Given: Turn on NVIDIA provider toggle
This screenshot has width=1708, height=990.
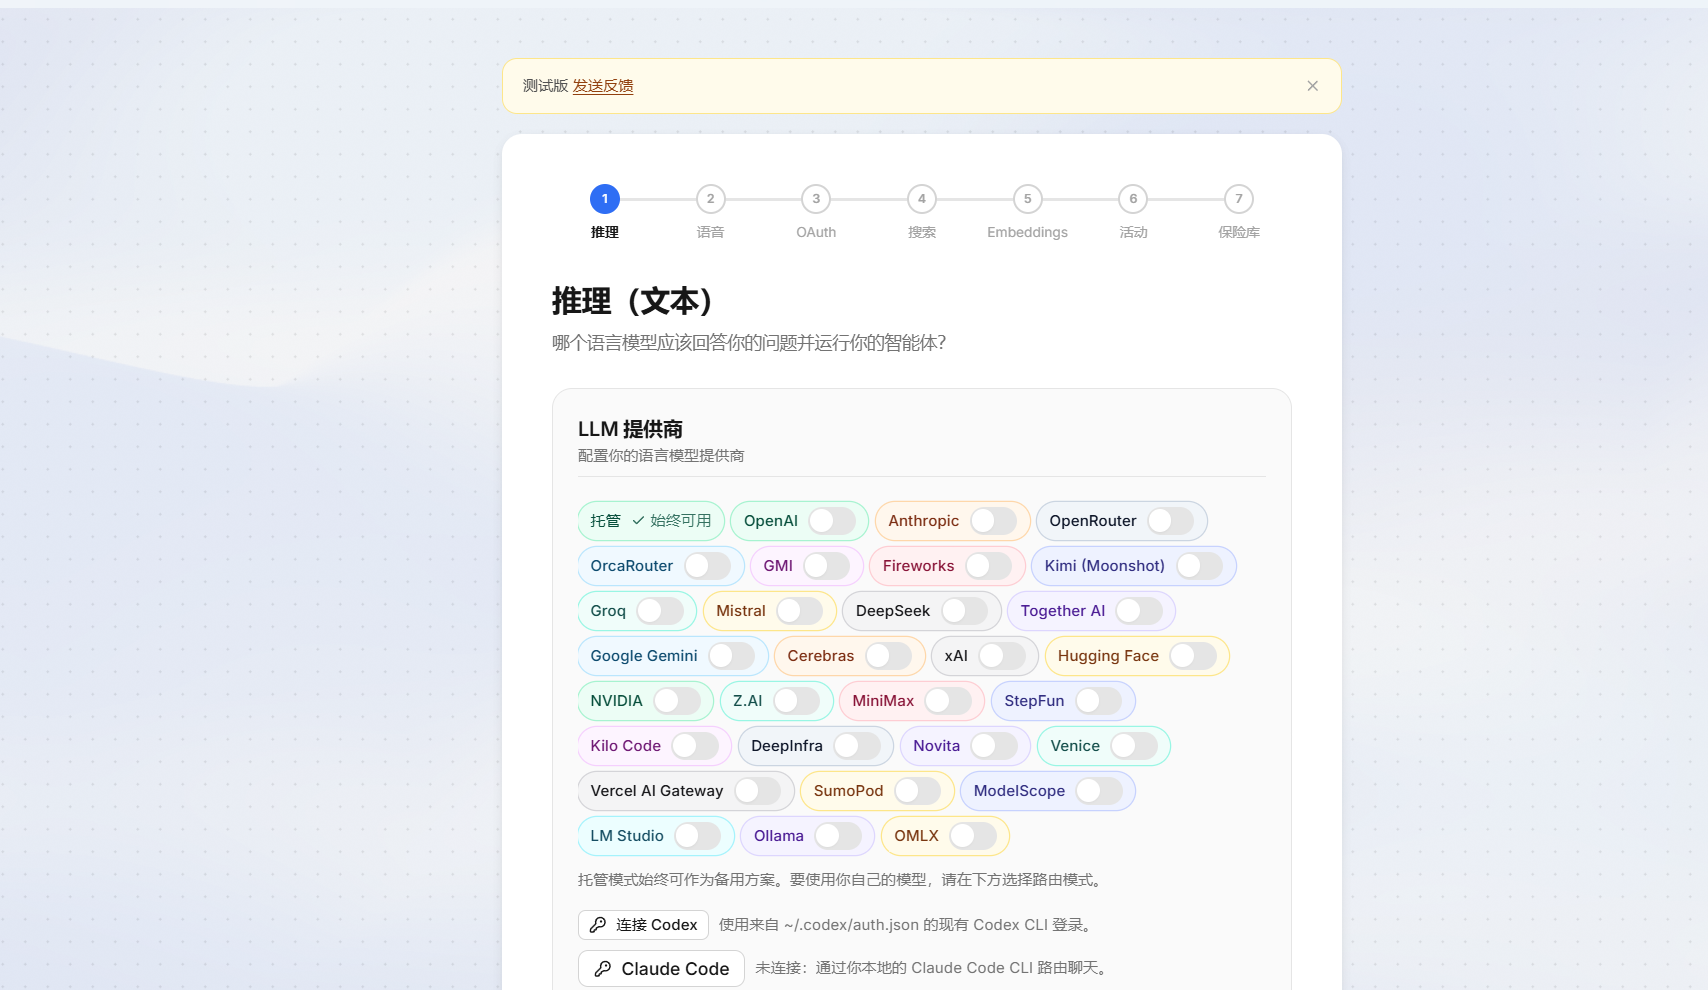Looking at the screenshot, I should [x=677, y=701].
